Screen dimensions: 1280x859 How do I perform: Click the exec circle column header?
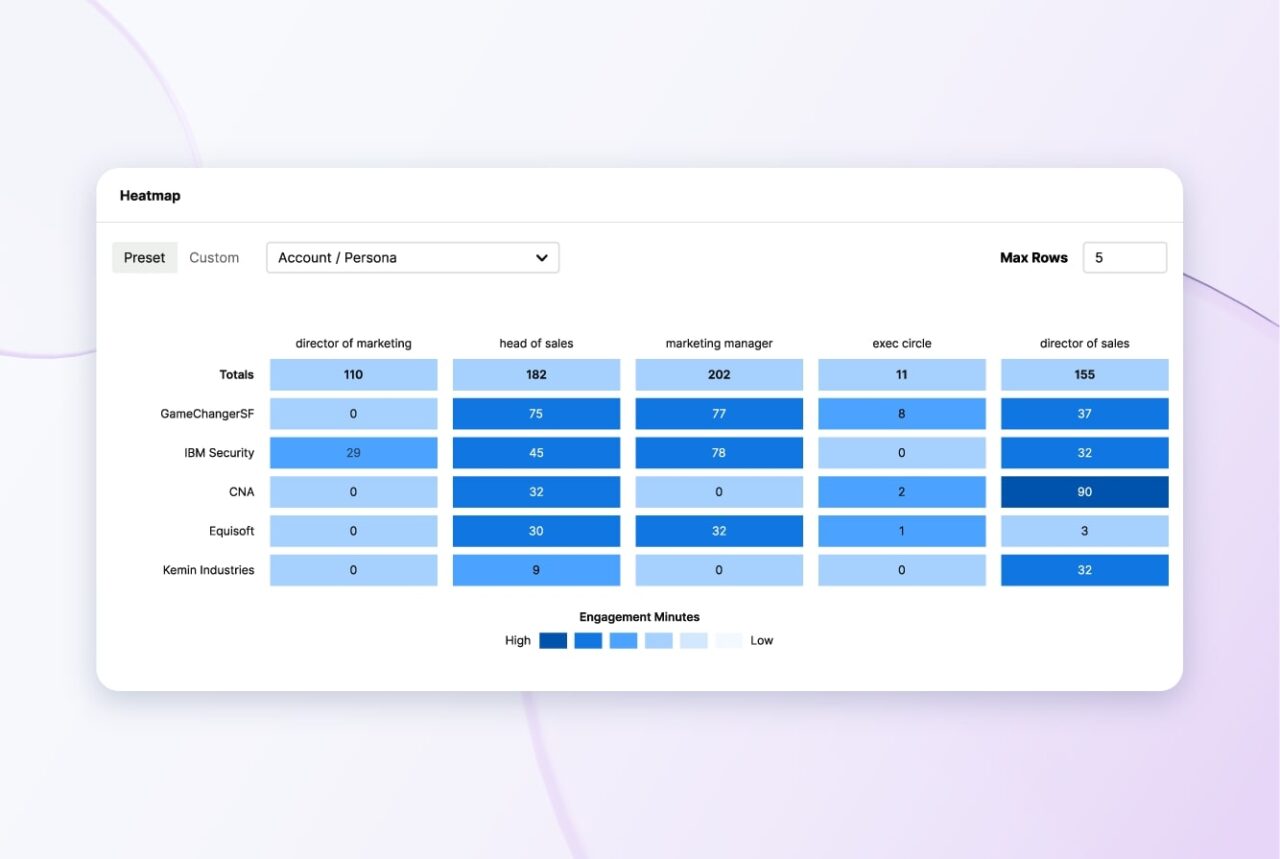[x=901, y=344]
